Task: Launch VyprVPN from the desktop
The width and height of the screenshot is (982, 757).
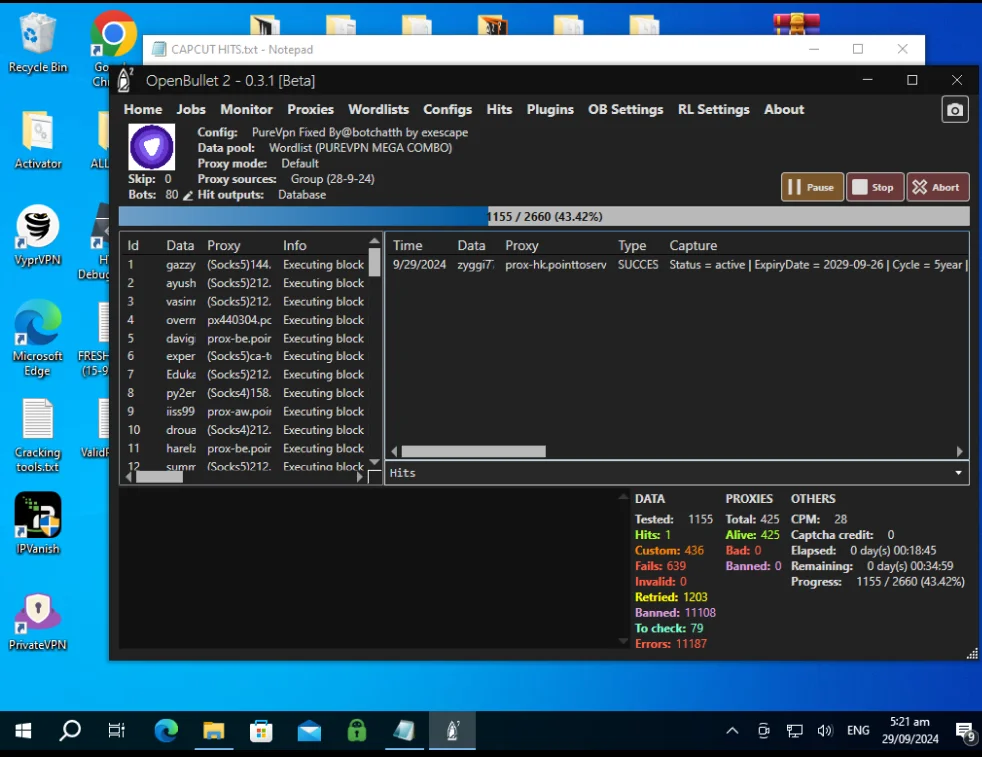Action: click(x=38, y=235)
